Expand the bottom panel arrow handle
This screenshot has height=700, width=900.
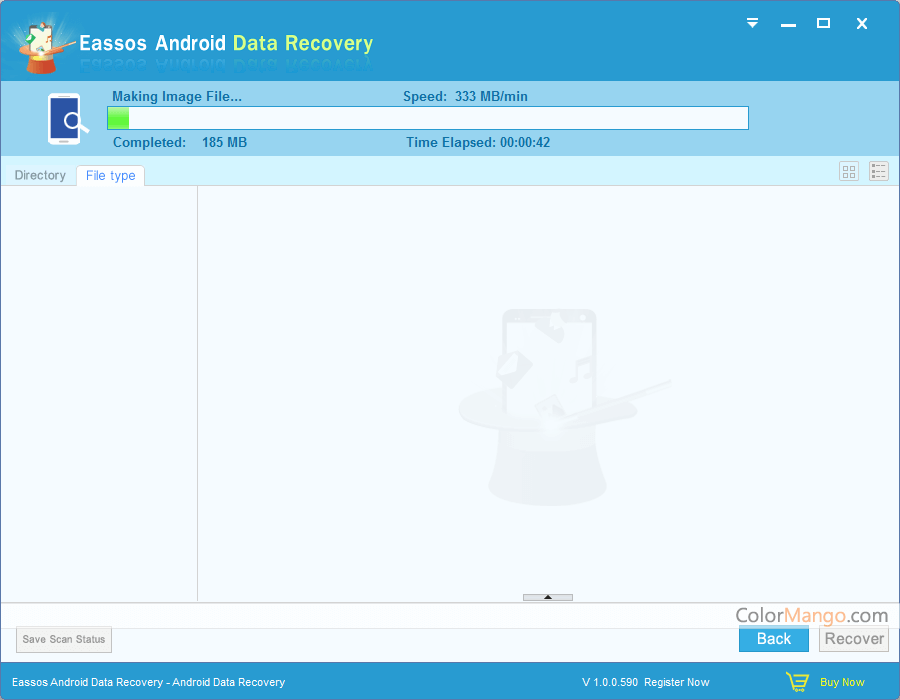547,597
